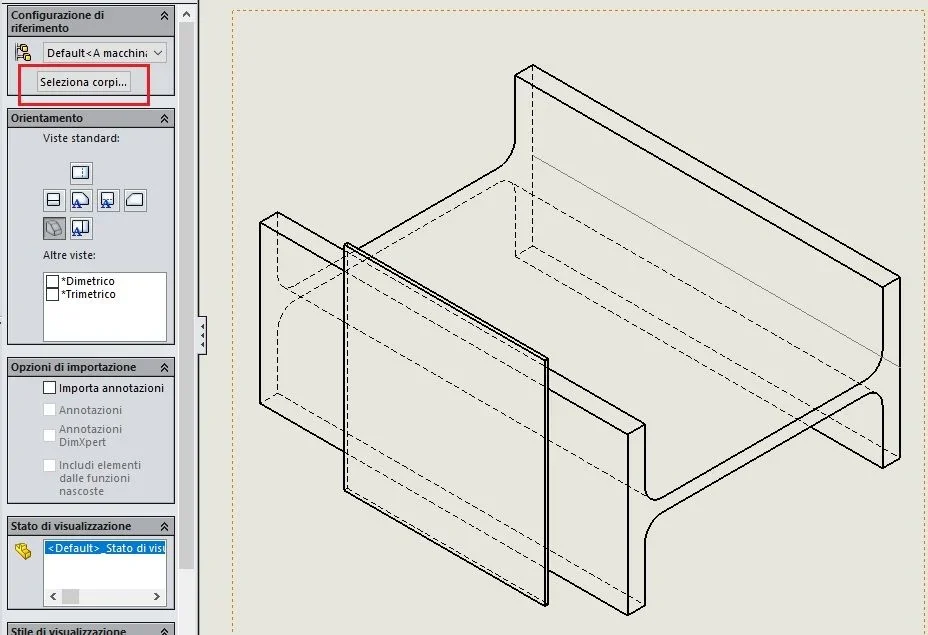Image resolution: width=928 pixels, height=635 pixels.
Task: Choose the plain chamfered-corner standard view icon
Action: 135,200
